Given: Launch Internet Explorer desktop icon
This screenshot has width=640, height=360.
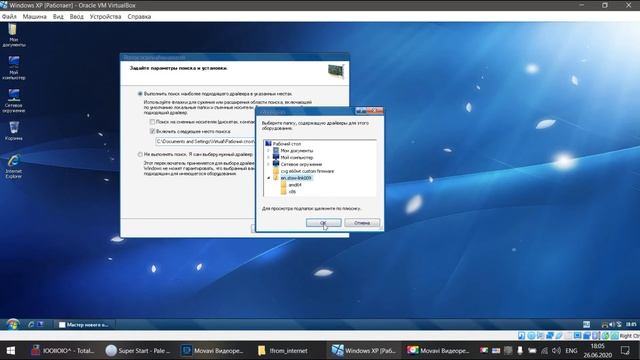Looking at the screenshot, I should (x=13, y=167).
